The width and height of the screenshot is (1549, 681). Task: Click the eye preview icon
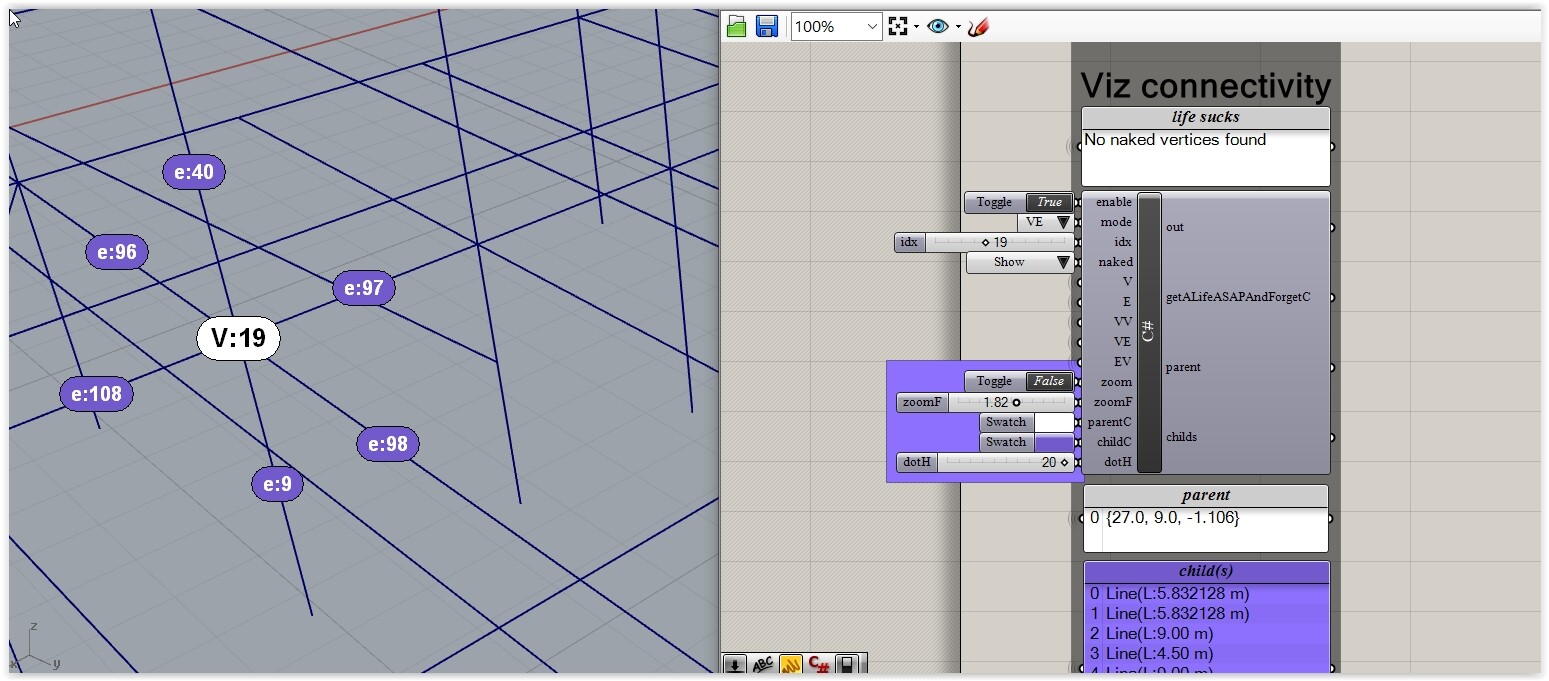(938, 27)
